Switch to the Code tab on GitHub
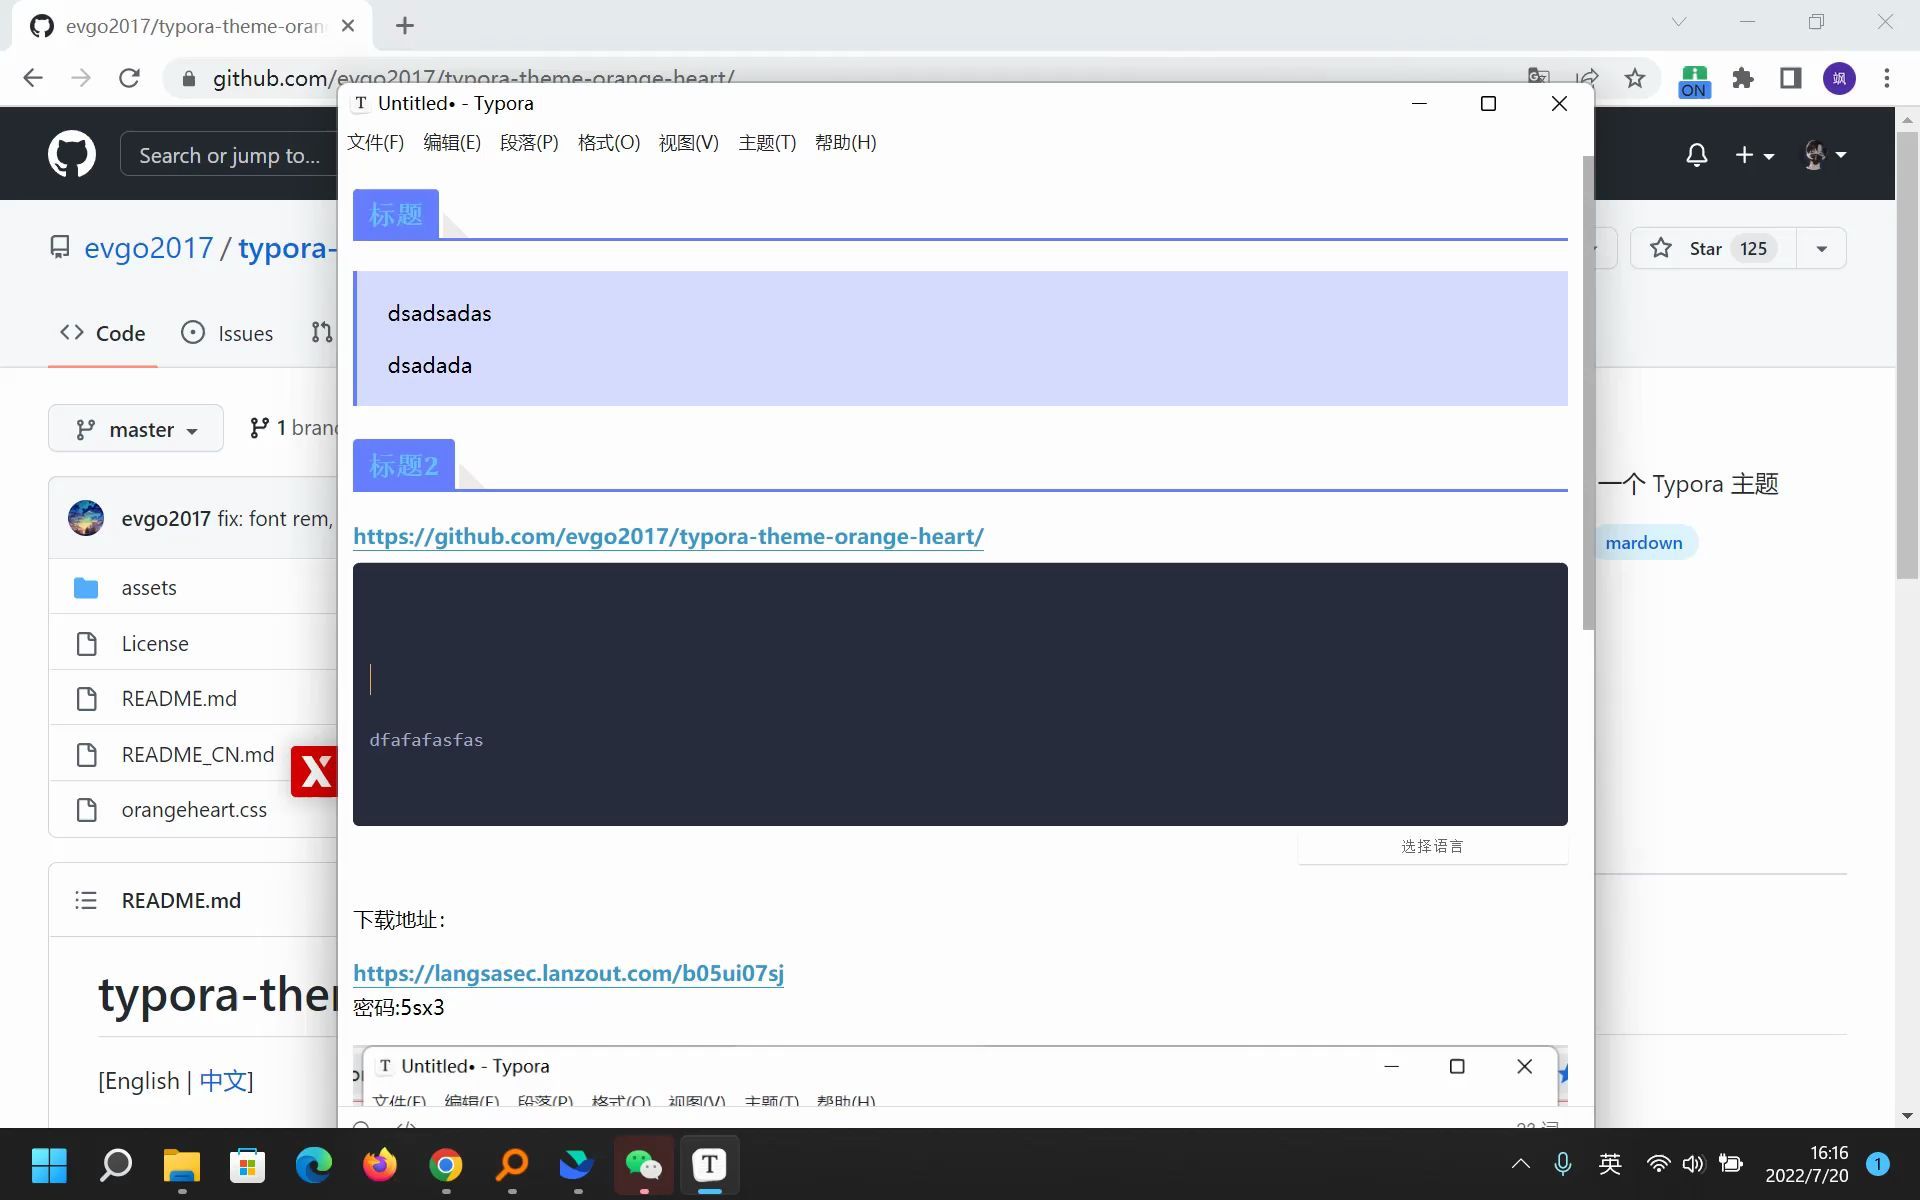 click(x=103, y=333)
